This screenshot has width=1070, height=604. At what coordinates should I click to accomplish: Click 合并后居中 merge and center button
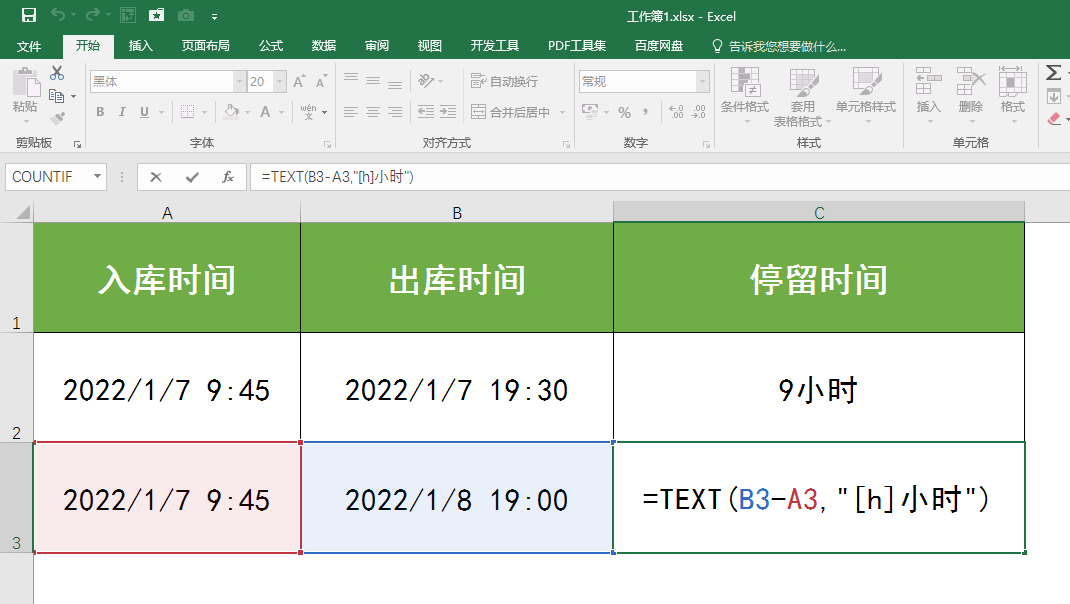tap(510, 112)
